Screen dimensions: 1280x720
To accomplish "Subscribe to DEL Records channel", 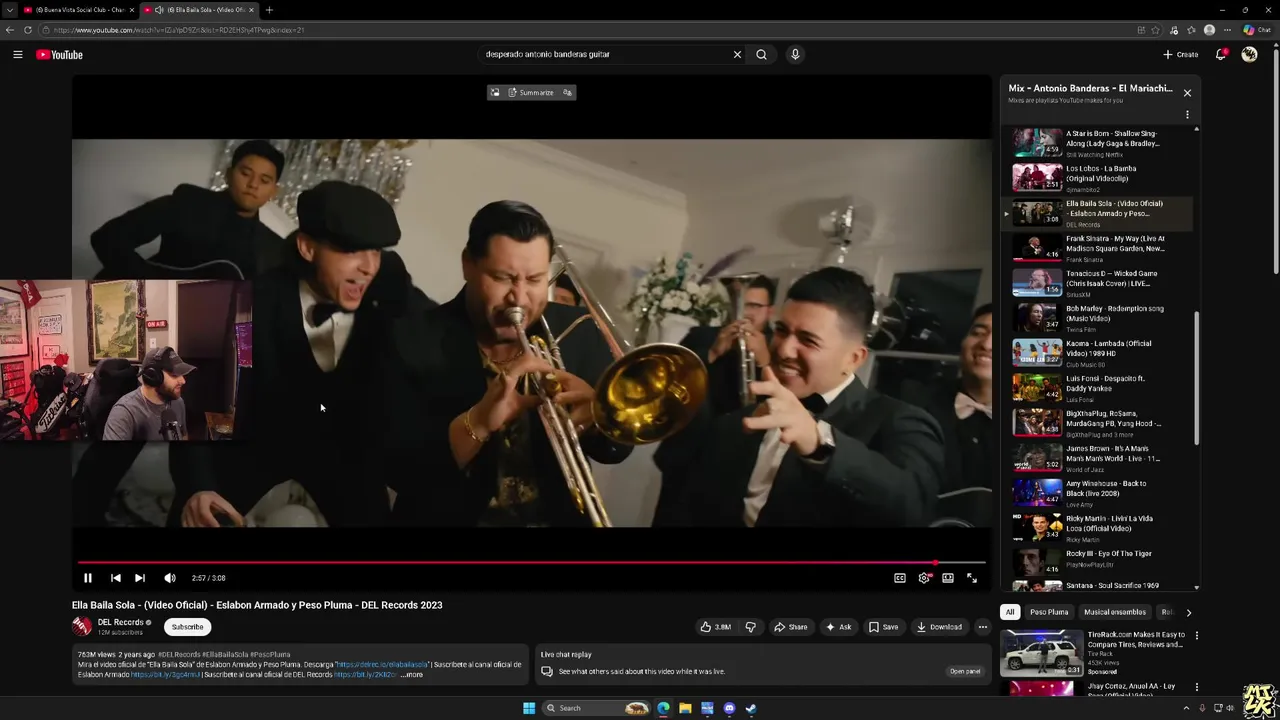I will point(187,627).
